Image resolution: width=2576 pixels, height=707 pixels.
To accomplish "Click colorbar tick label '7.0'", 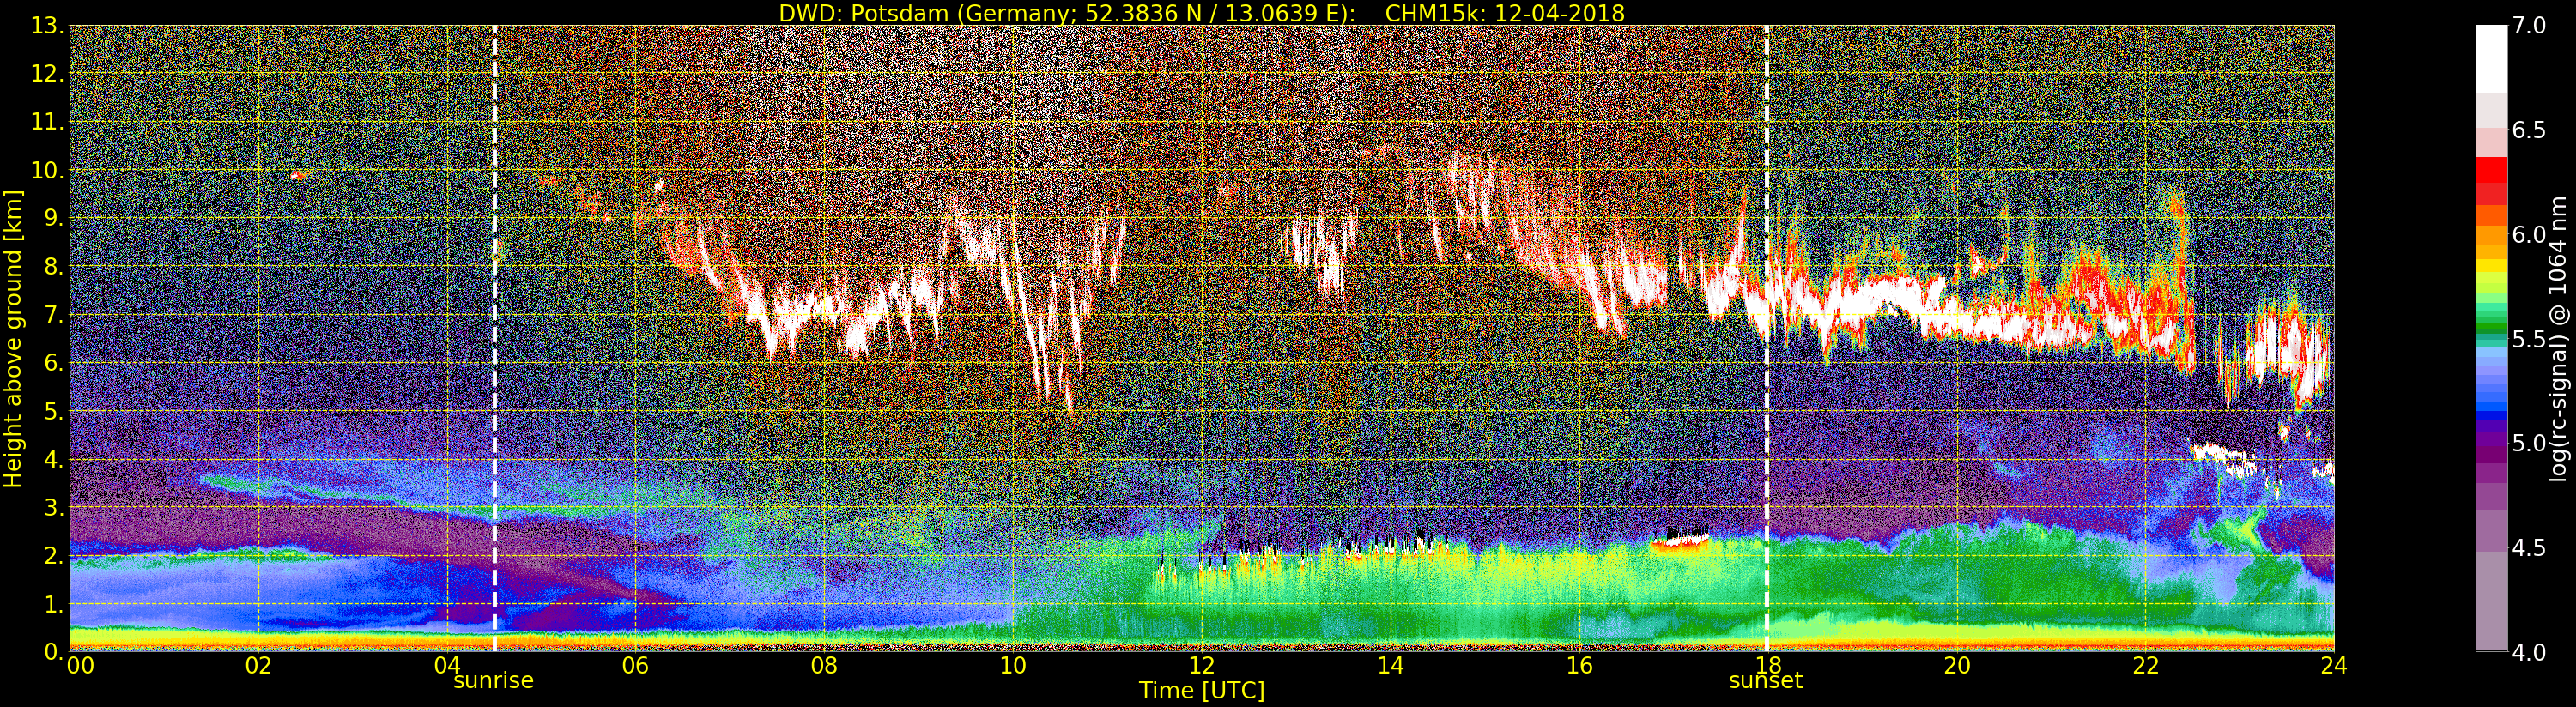I will [x=2529, y=26].
